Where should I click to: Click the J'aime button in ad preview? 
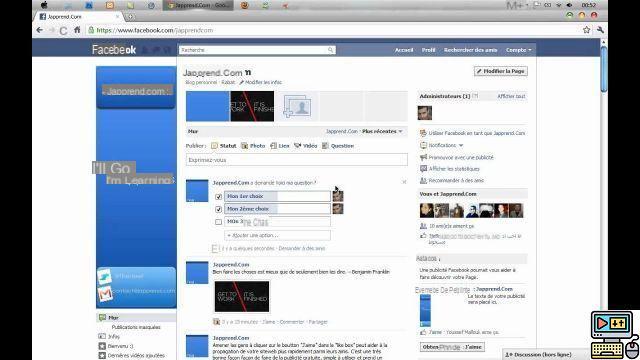pyautogui.click(x=452, y=347)
